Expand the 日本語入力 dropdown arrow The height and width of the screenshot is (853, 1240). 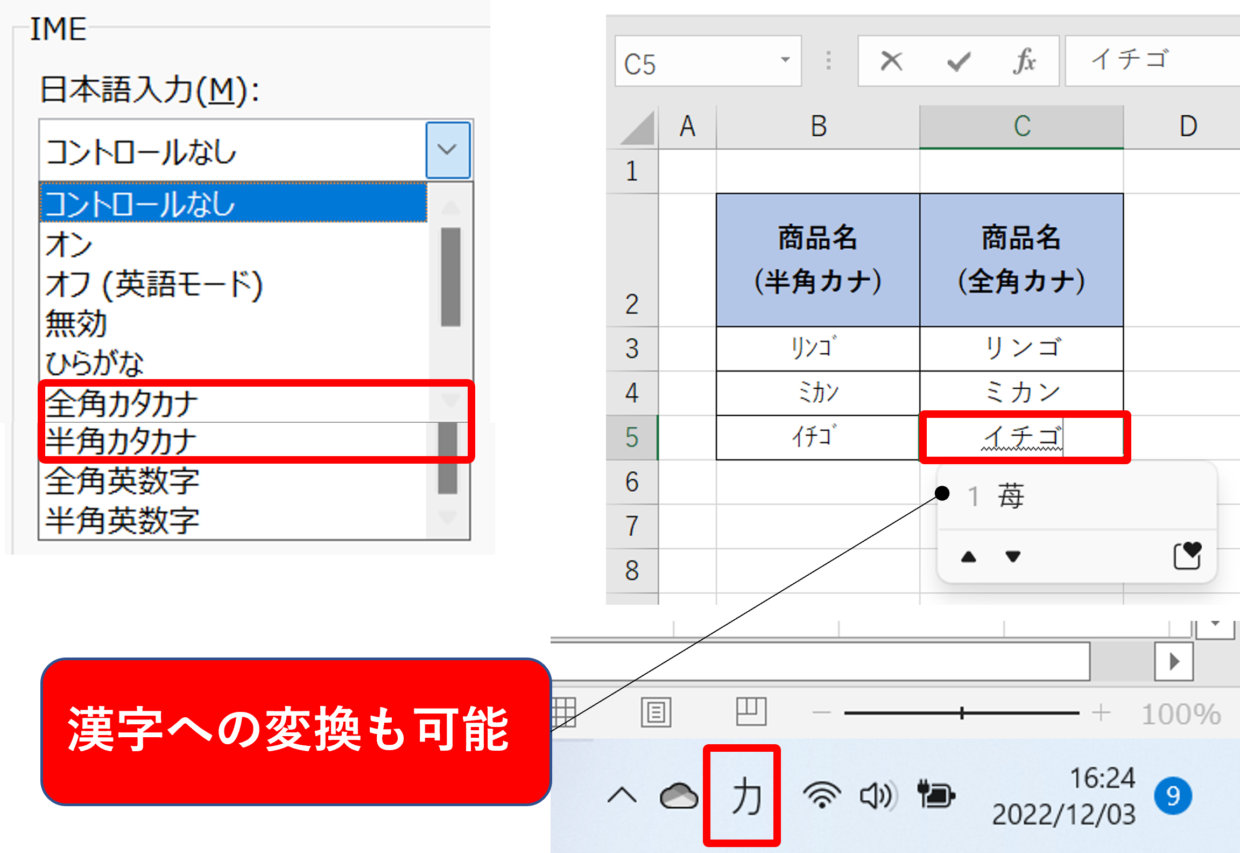[446, 151]
